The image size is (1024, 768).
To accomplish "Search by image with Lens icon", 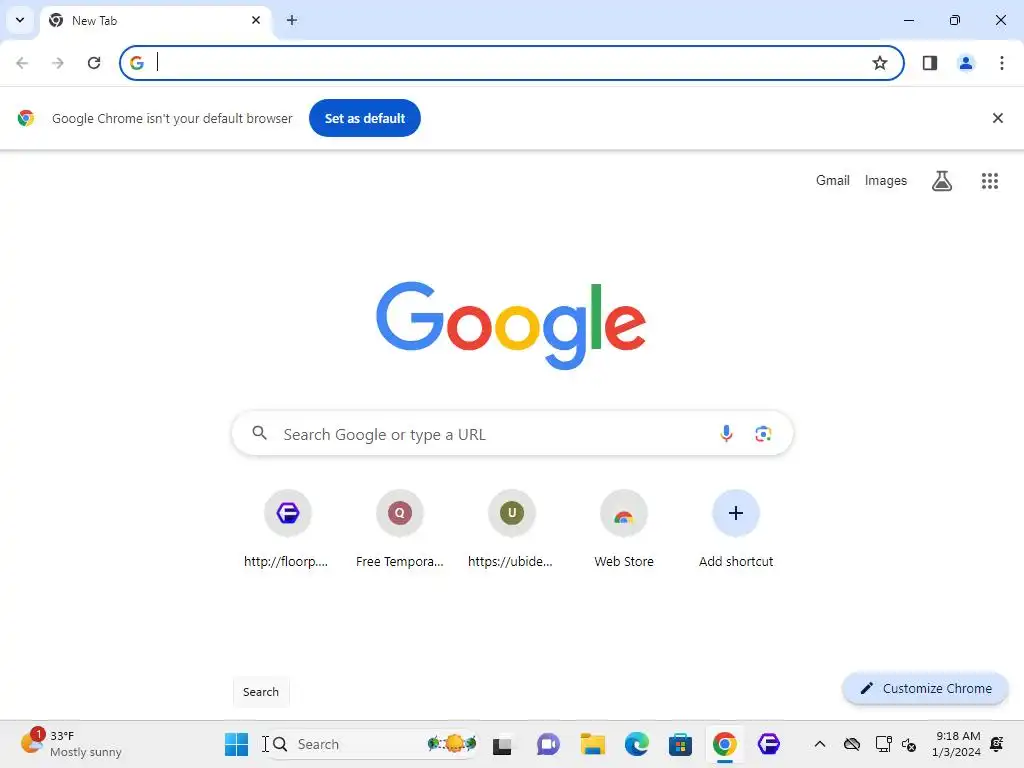I will [x=763, y=434].
